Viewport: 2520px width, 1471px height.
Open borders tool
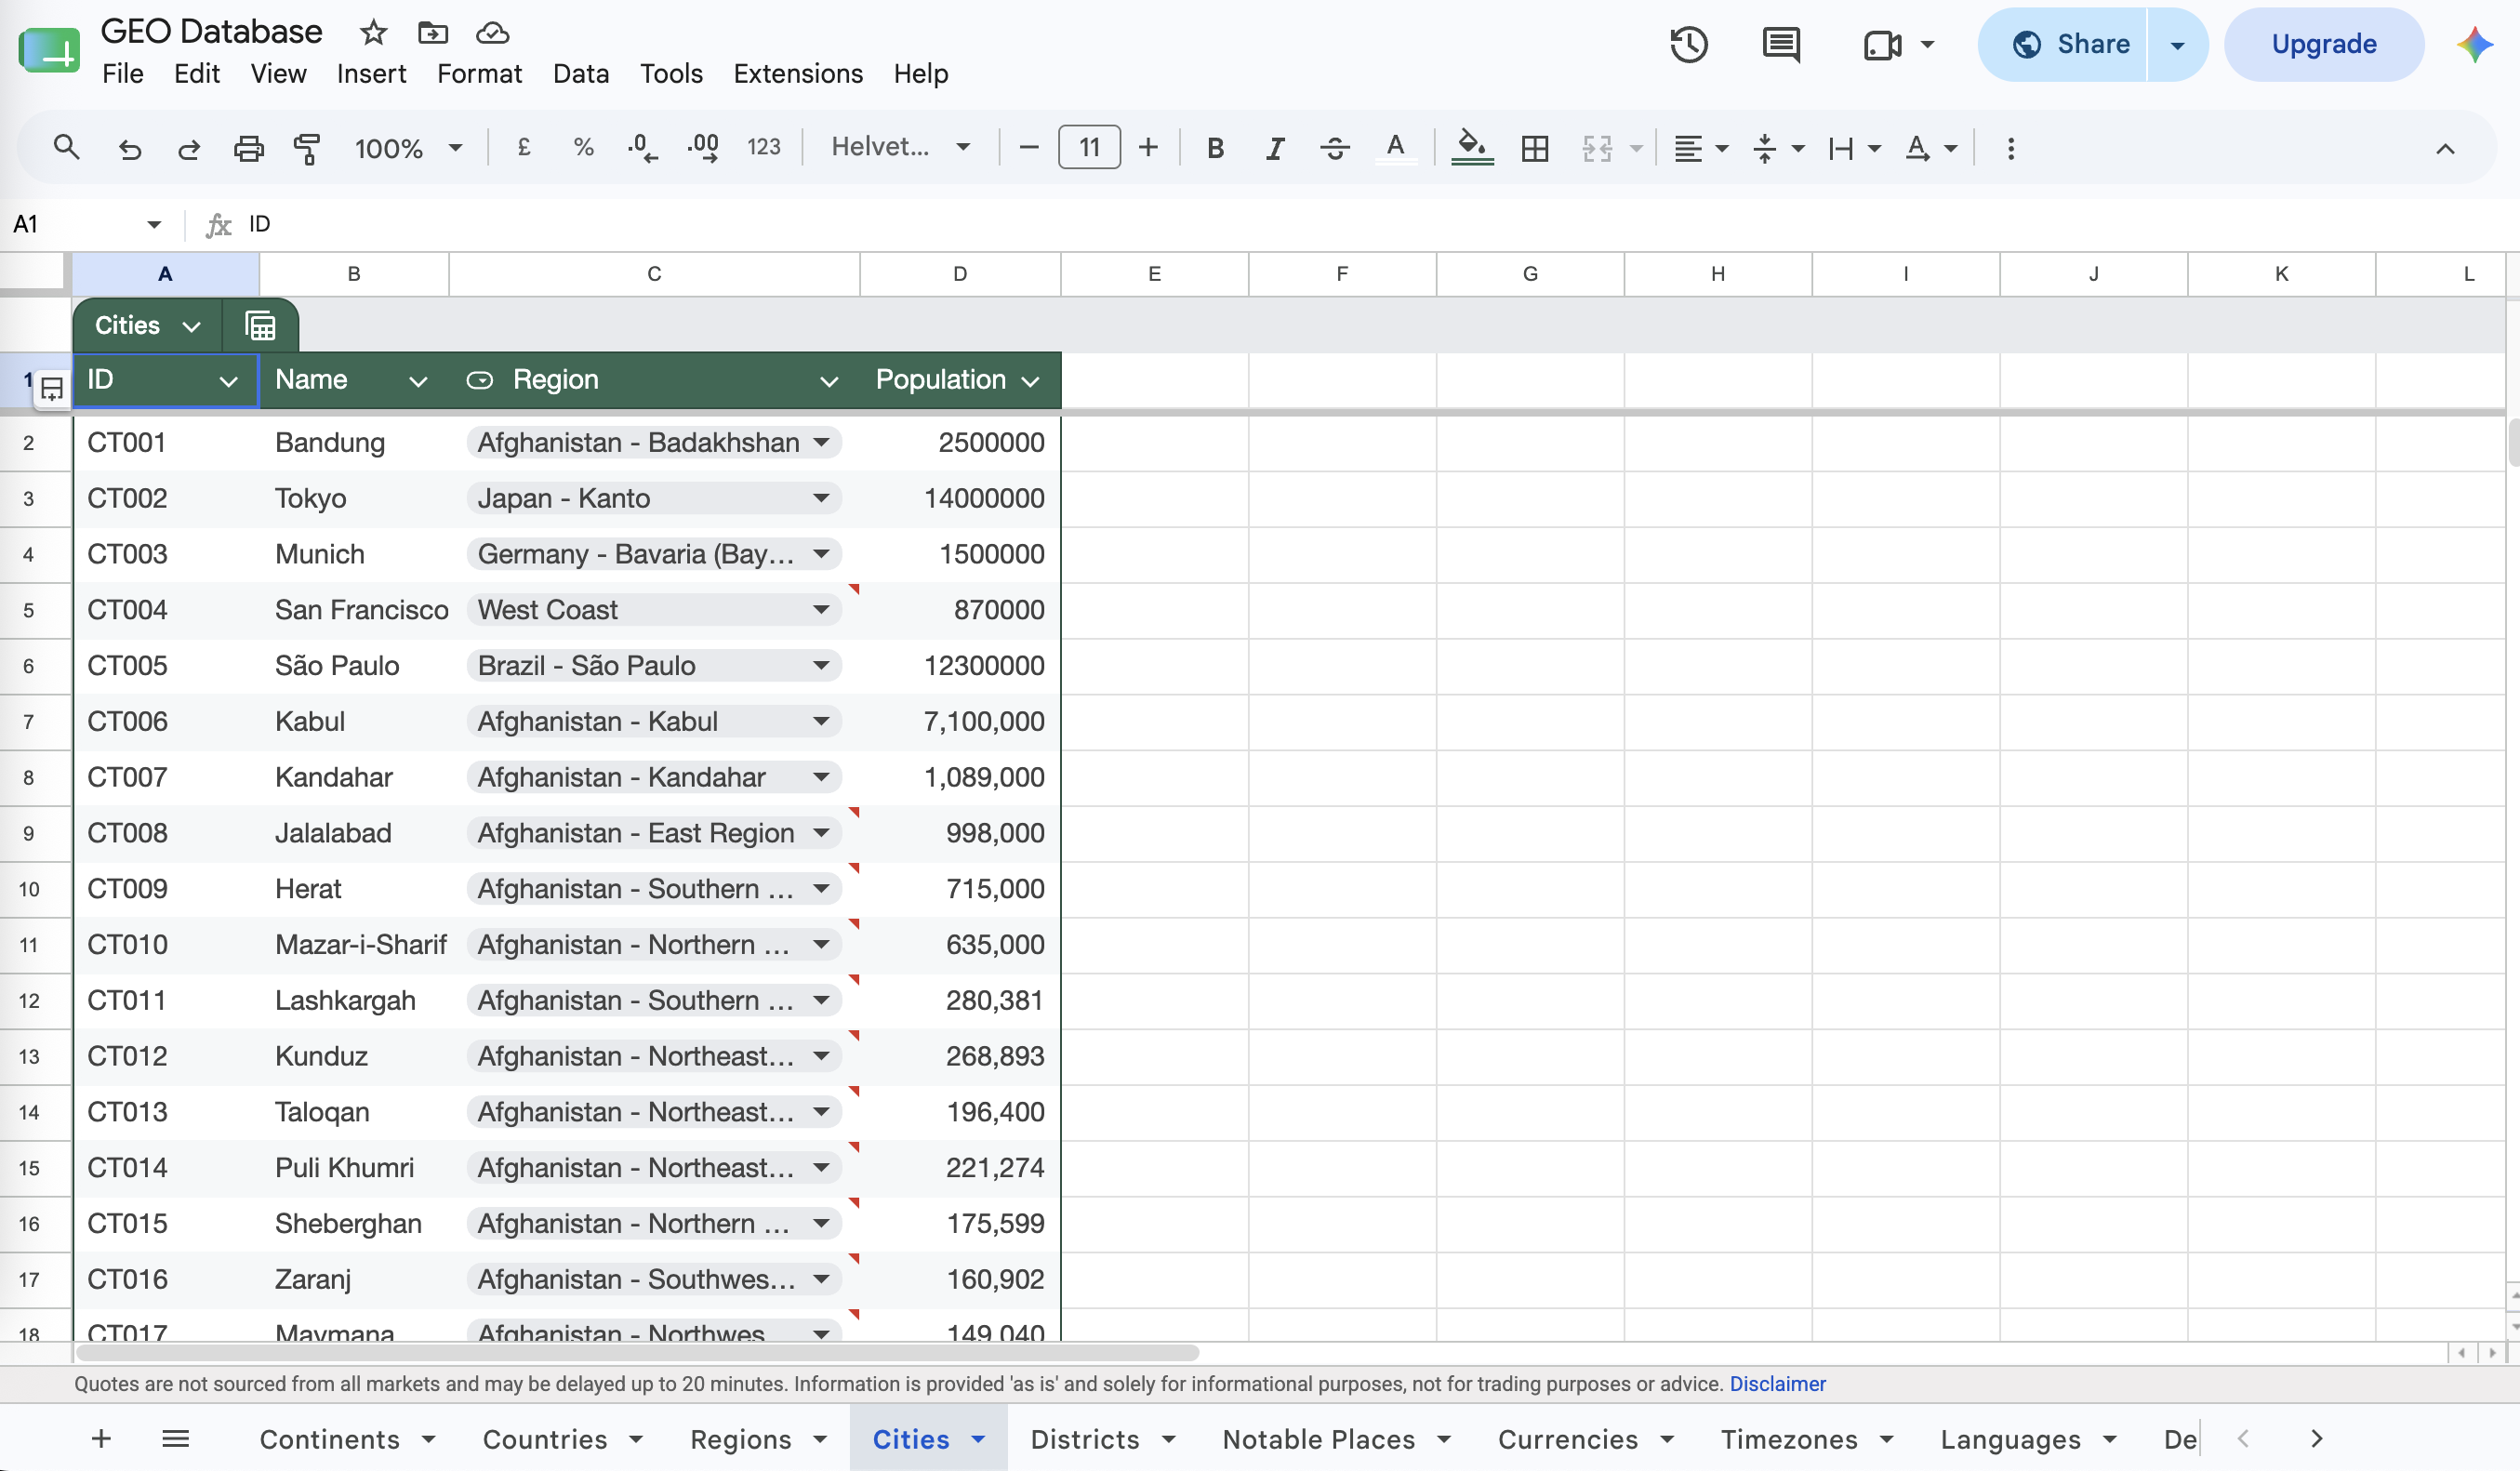1534,148
